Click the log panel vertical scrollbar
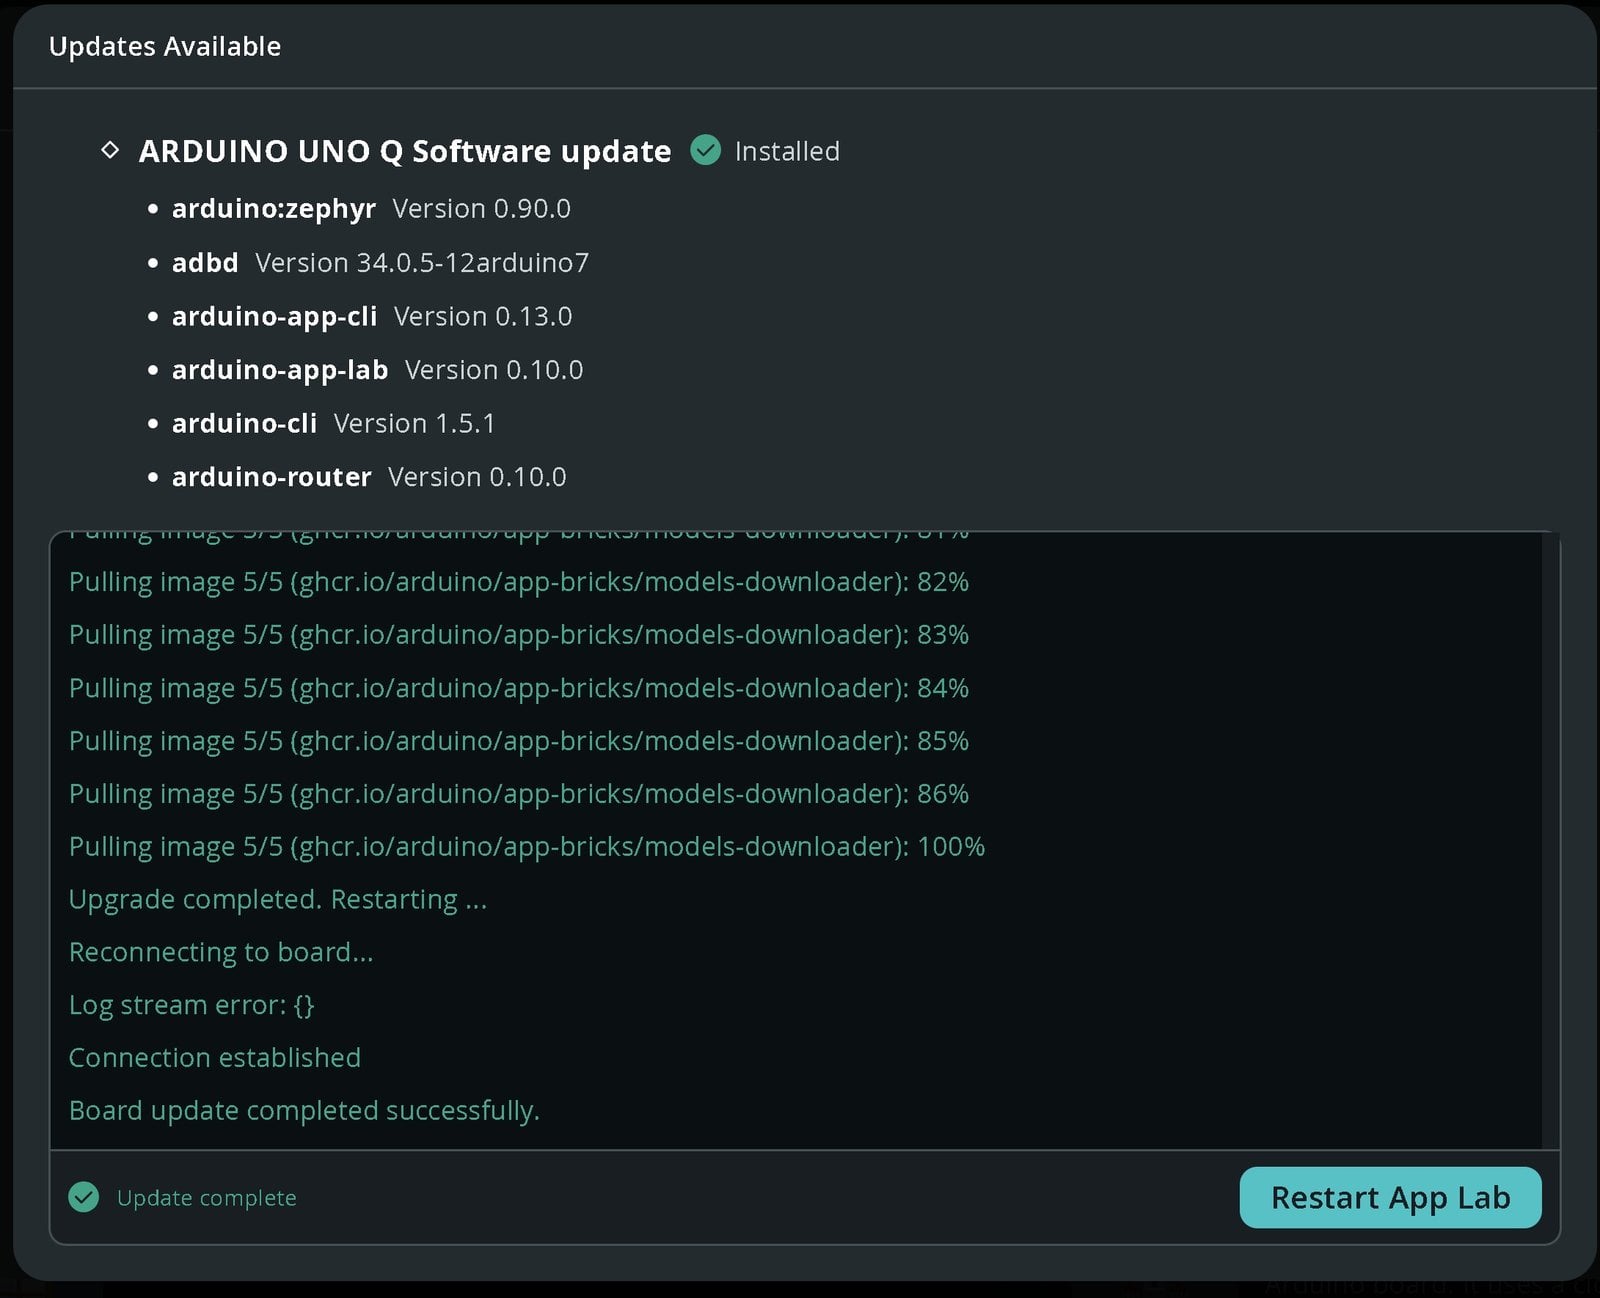Viewport: 1600px width, 1298px height. coord(1550,840)
